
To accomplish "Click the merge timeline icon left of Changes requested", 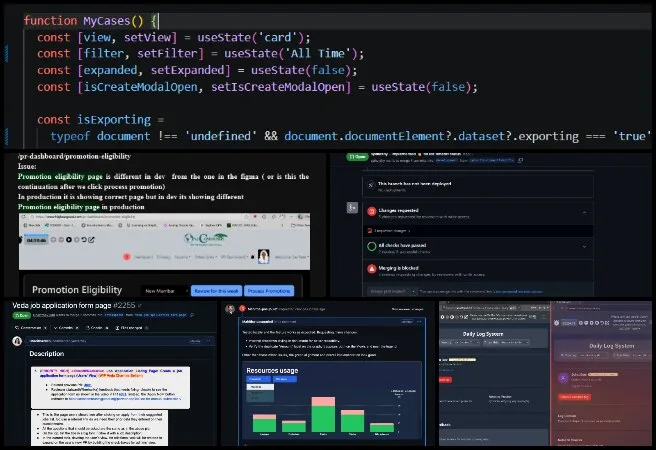I will (352, 207).
